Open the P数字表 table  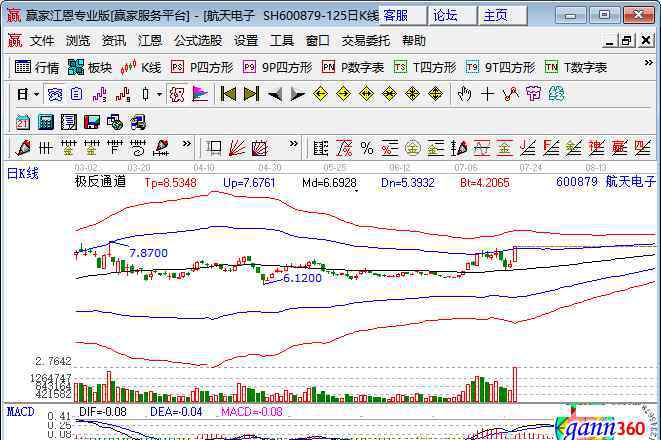tap(353, 67)
